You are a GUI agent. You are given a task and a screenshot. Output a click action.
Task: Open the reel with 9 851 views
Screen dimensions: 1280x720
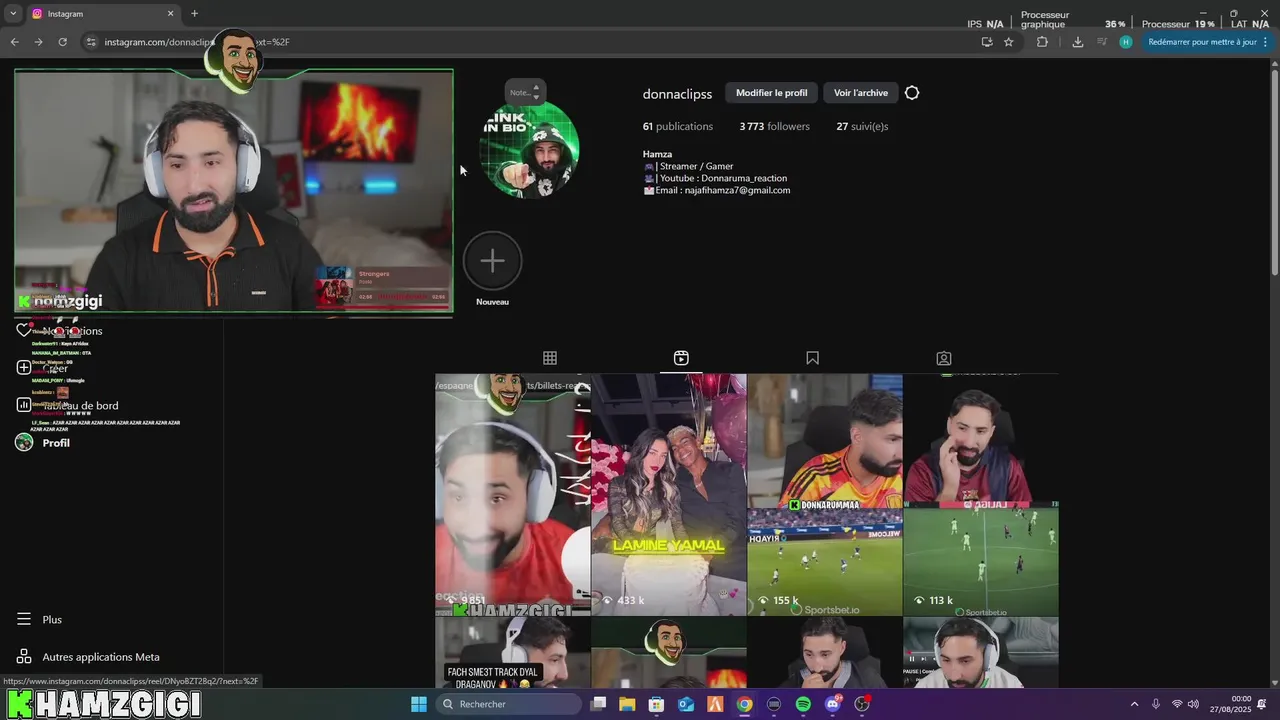point(512,495)
